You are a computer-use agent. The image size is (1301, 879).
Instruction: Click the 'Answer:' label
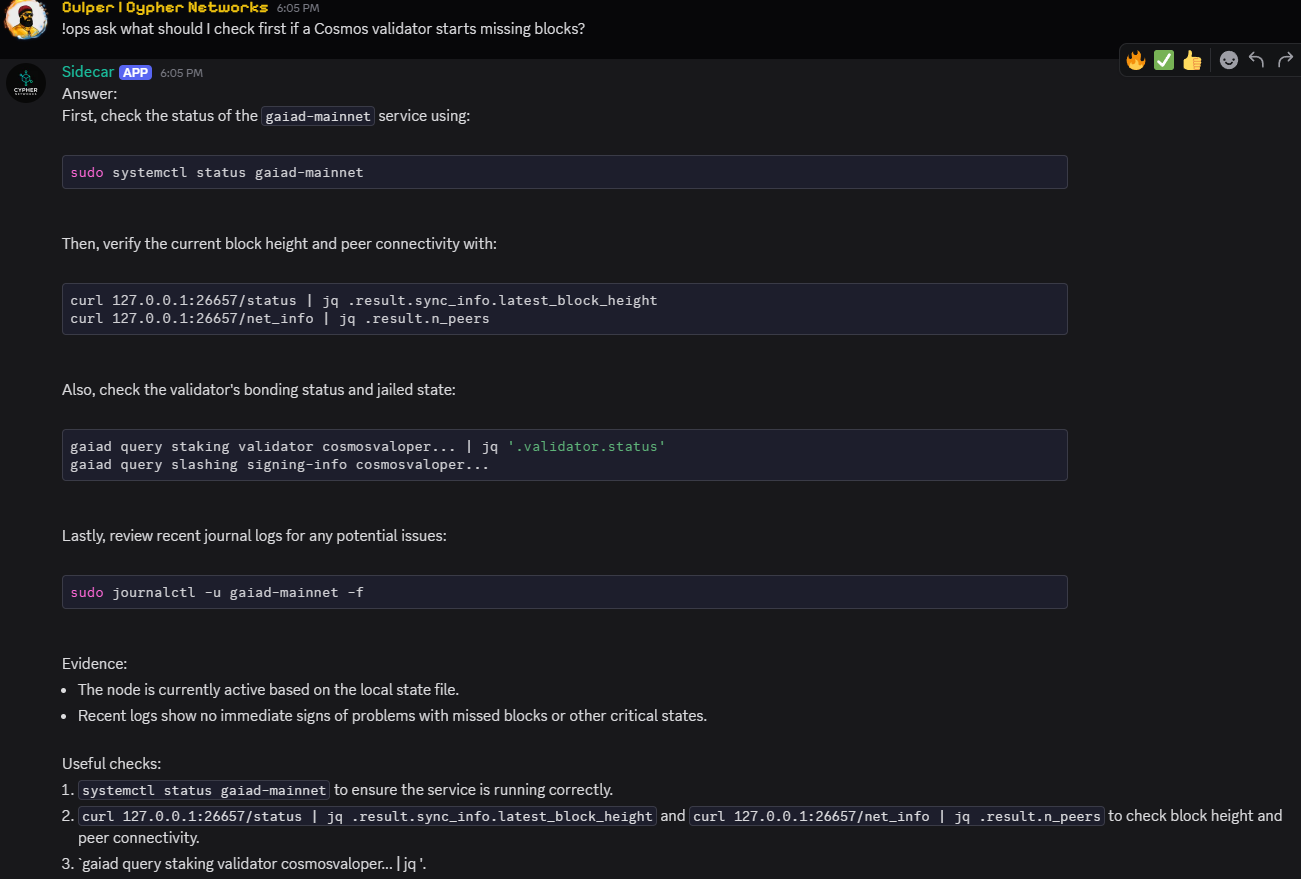(x=90, y=94)
